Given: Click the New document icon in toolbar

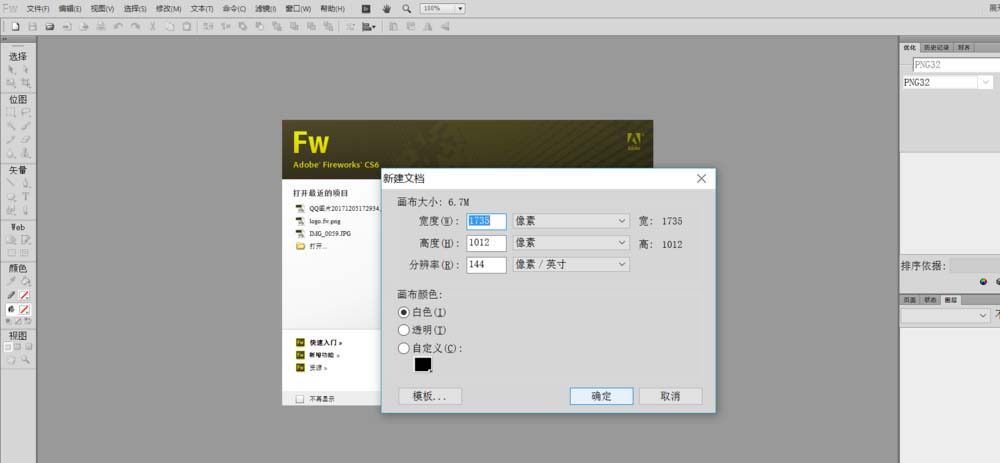Looking at the screenshot, I should coord(15,26).
